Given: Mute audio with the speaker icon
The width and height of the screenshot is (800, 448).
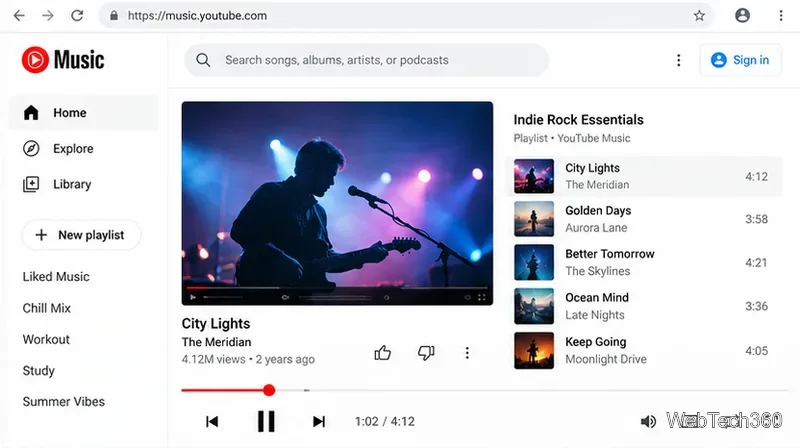Looking at the screenshot, I should click(648, 421).
